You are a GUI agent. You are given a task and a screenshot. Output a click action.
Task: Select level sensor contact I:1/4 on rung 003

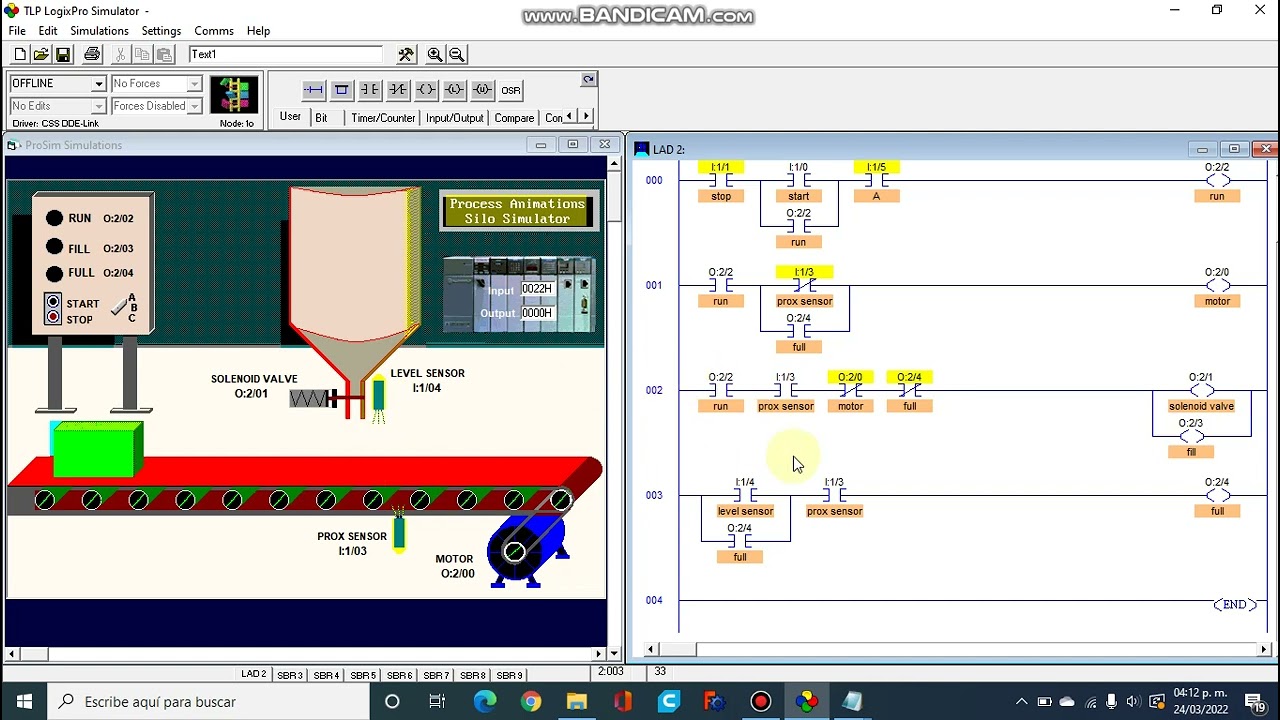(x=745, y=496)
